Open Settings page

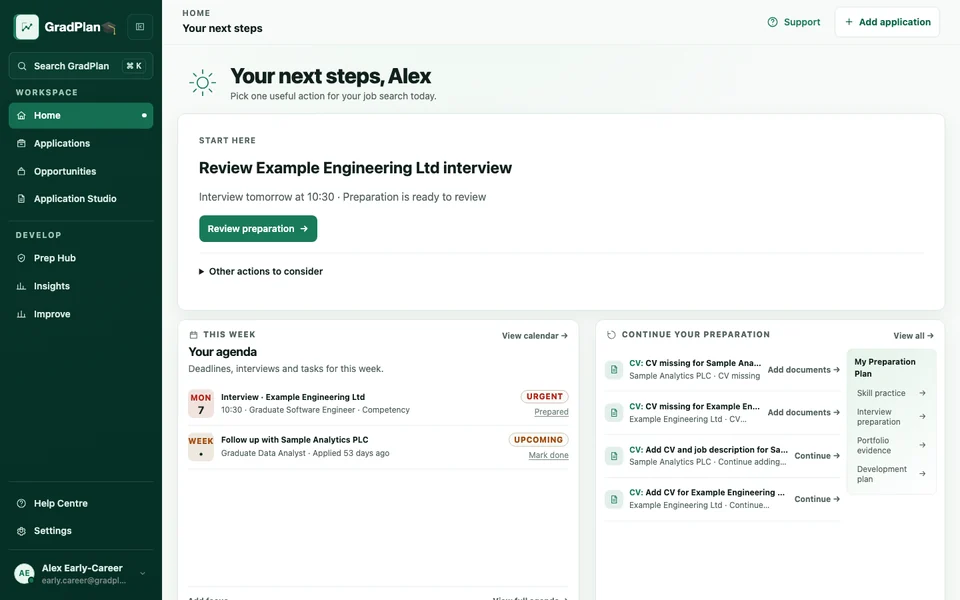[x=81, y=531]
